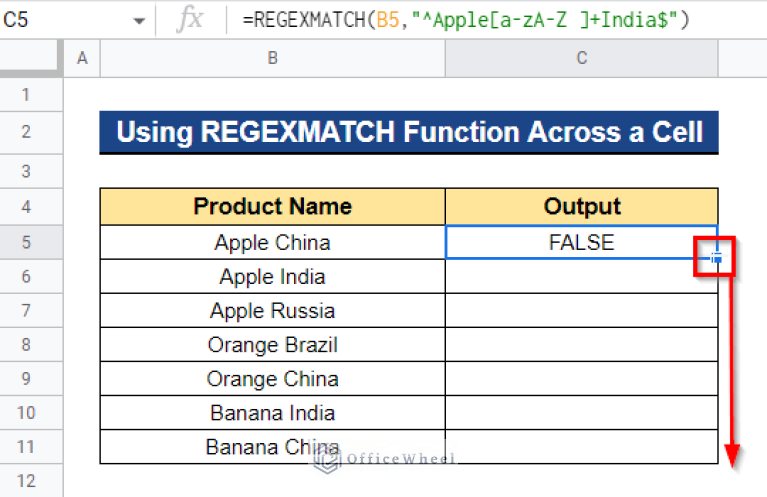Select the column B header
The height and width of the screenshot is (497, 767).
pyautogui.click(x=272, y=60)
